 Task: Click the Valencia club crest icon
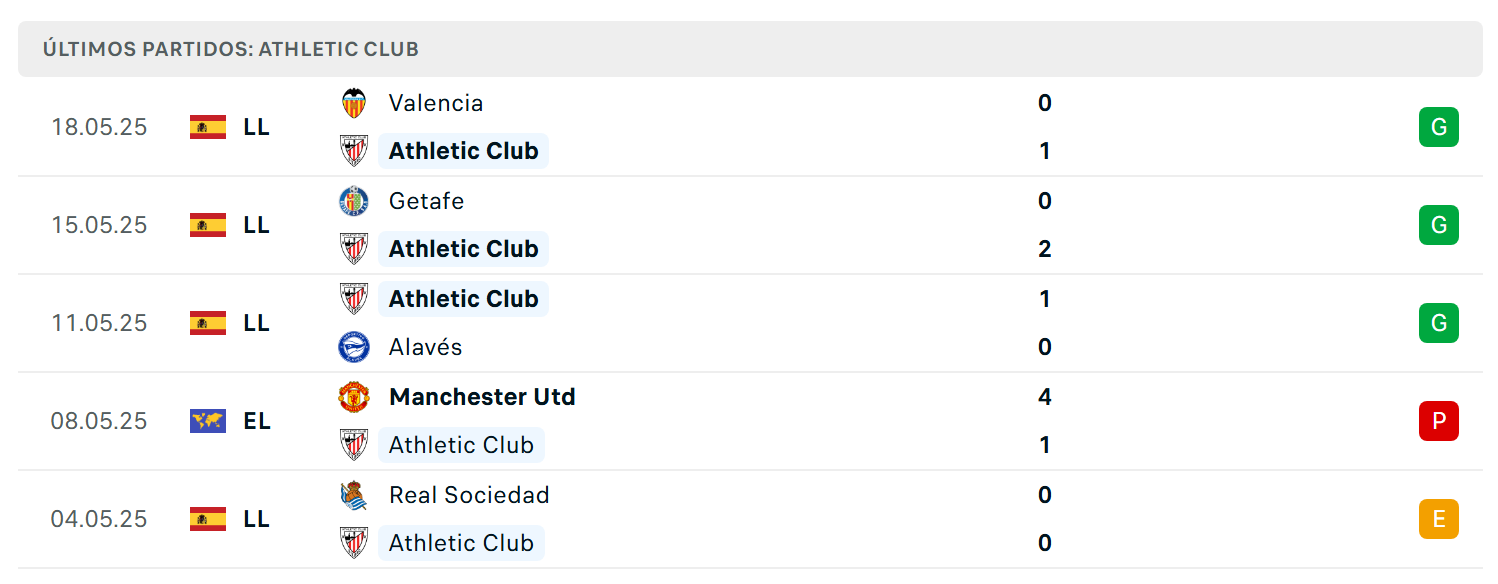tap(354, 103)
